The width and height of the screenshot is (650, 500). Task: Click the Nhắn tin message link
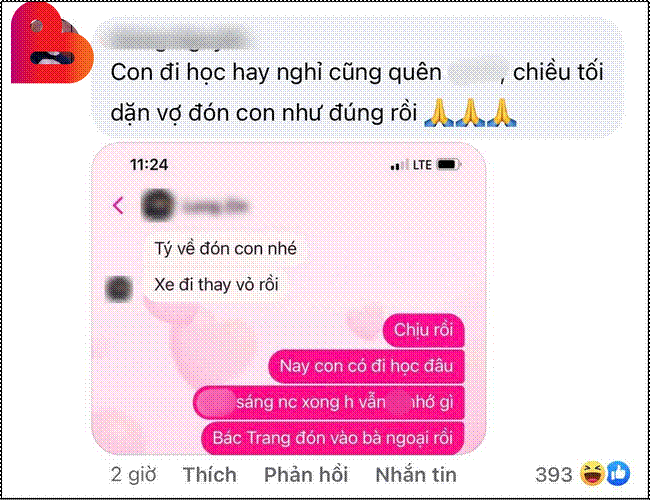click(416, 475)
